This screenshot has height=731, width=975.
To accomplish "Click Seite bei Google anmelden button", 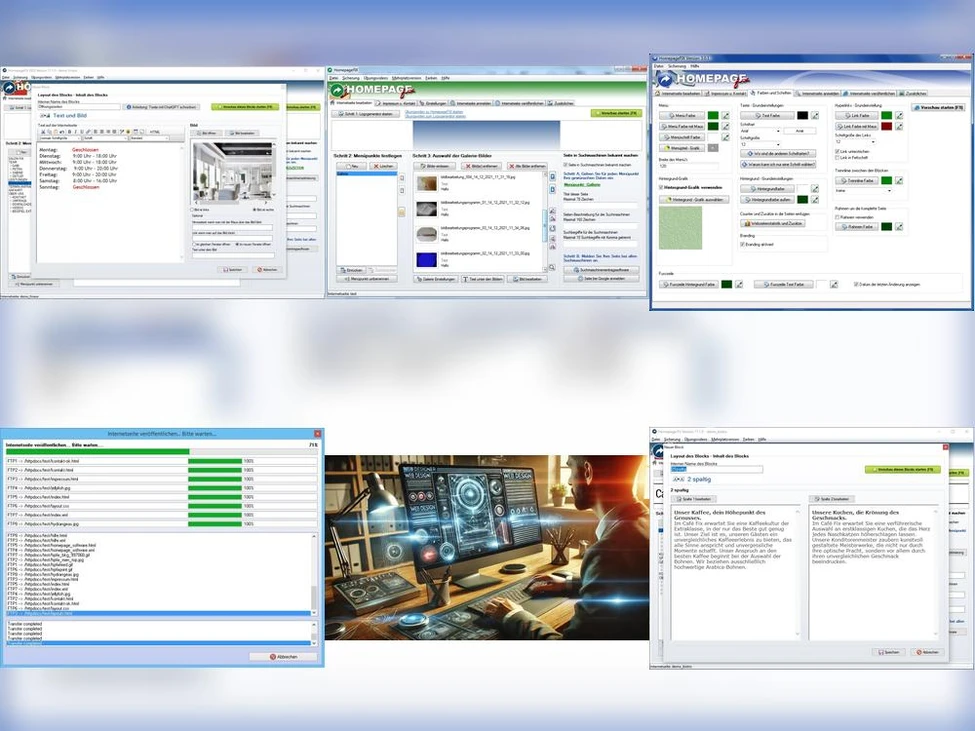I will [x=601, y=278].
